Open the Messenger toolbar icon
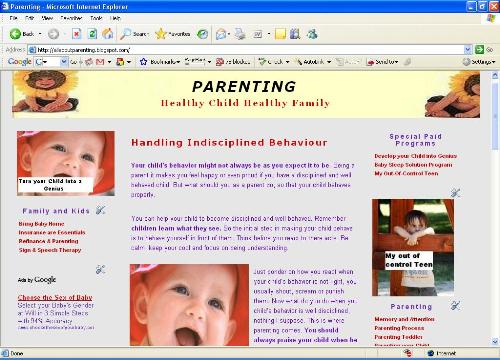Image resolution: width=500 pixels, height=360 pixels. point(312,34)
